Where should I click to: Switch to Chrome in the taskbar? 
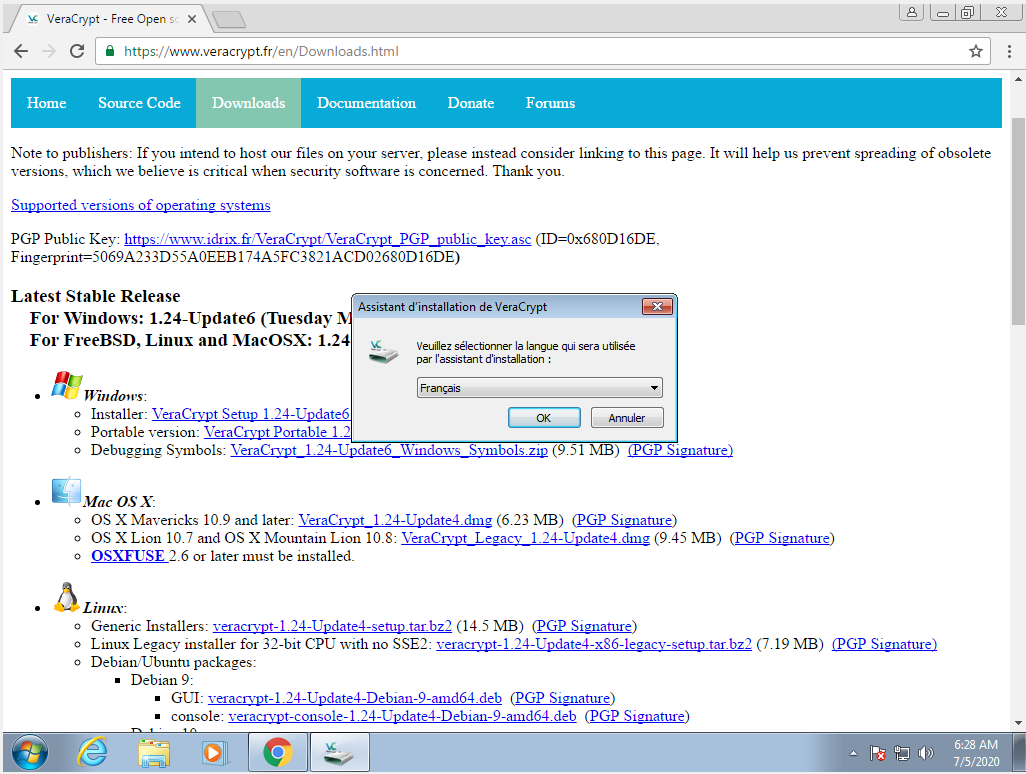pos(277,753)
